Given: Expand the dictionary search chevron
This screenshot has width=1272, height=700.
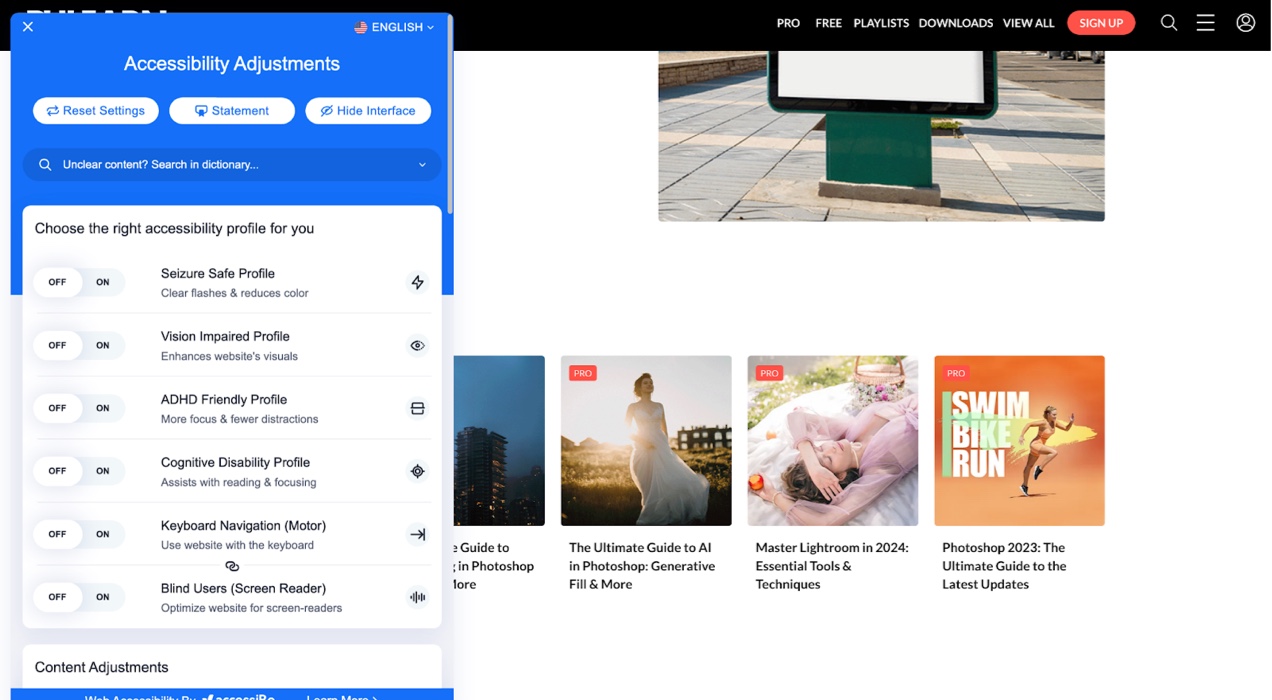Looking at the screenshot, I should coord(422,165).
